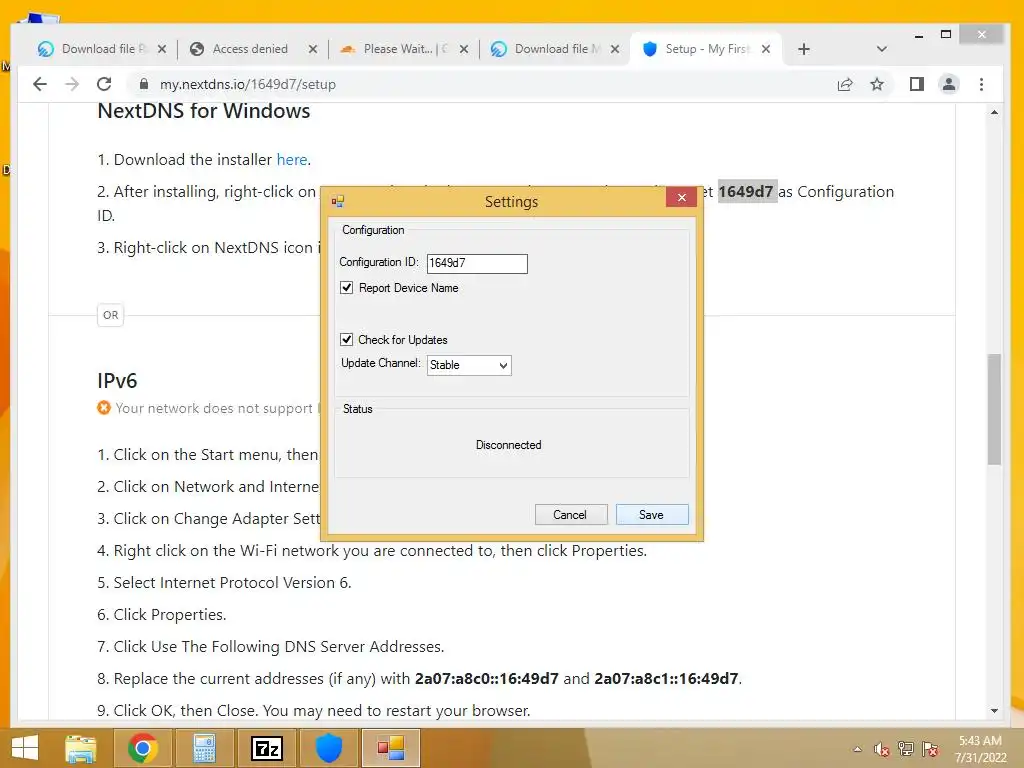Click Cancel in the Settings dialog

coord(571,515)
